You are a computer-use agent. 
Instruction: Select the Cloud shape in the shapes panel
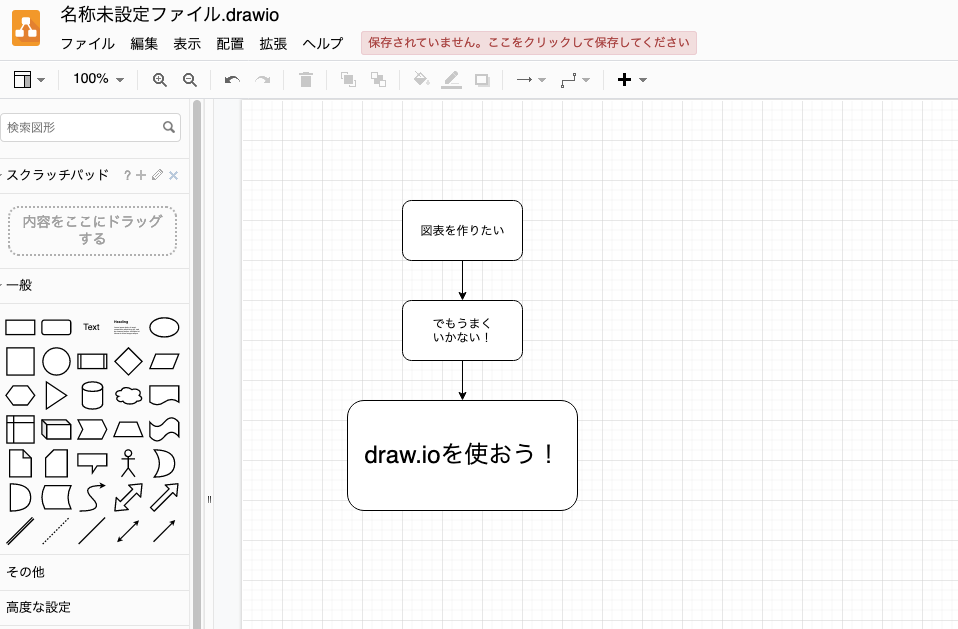(128, 395)
